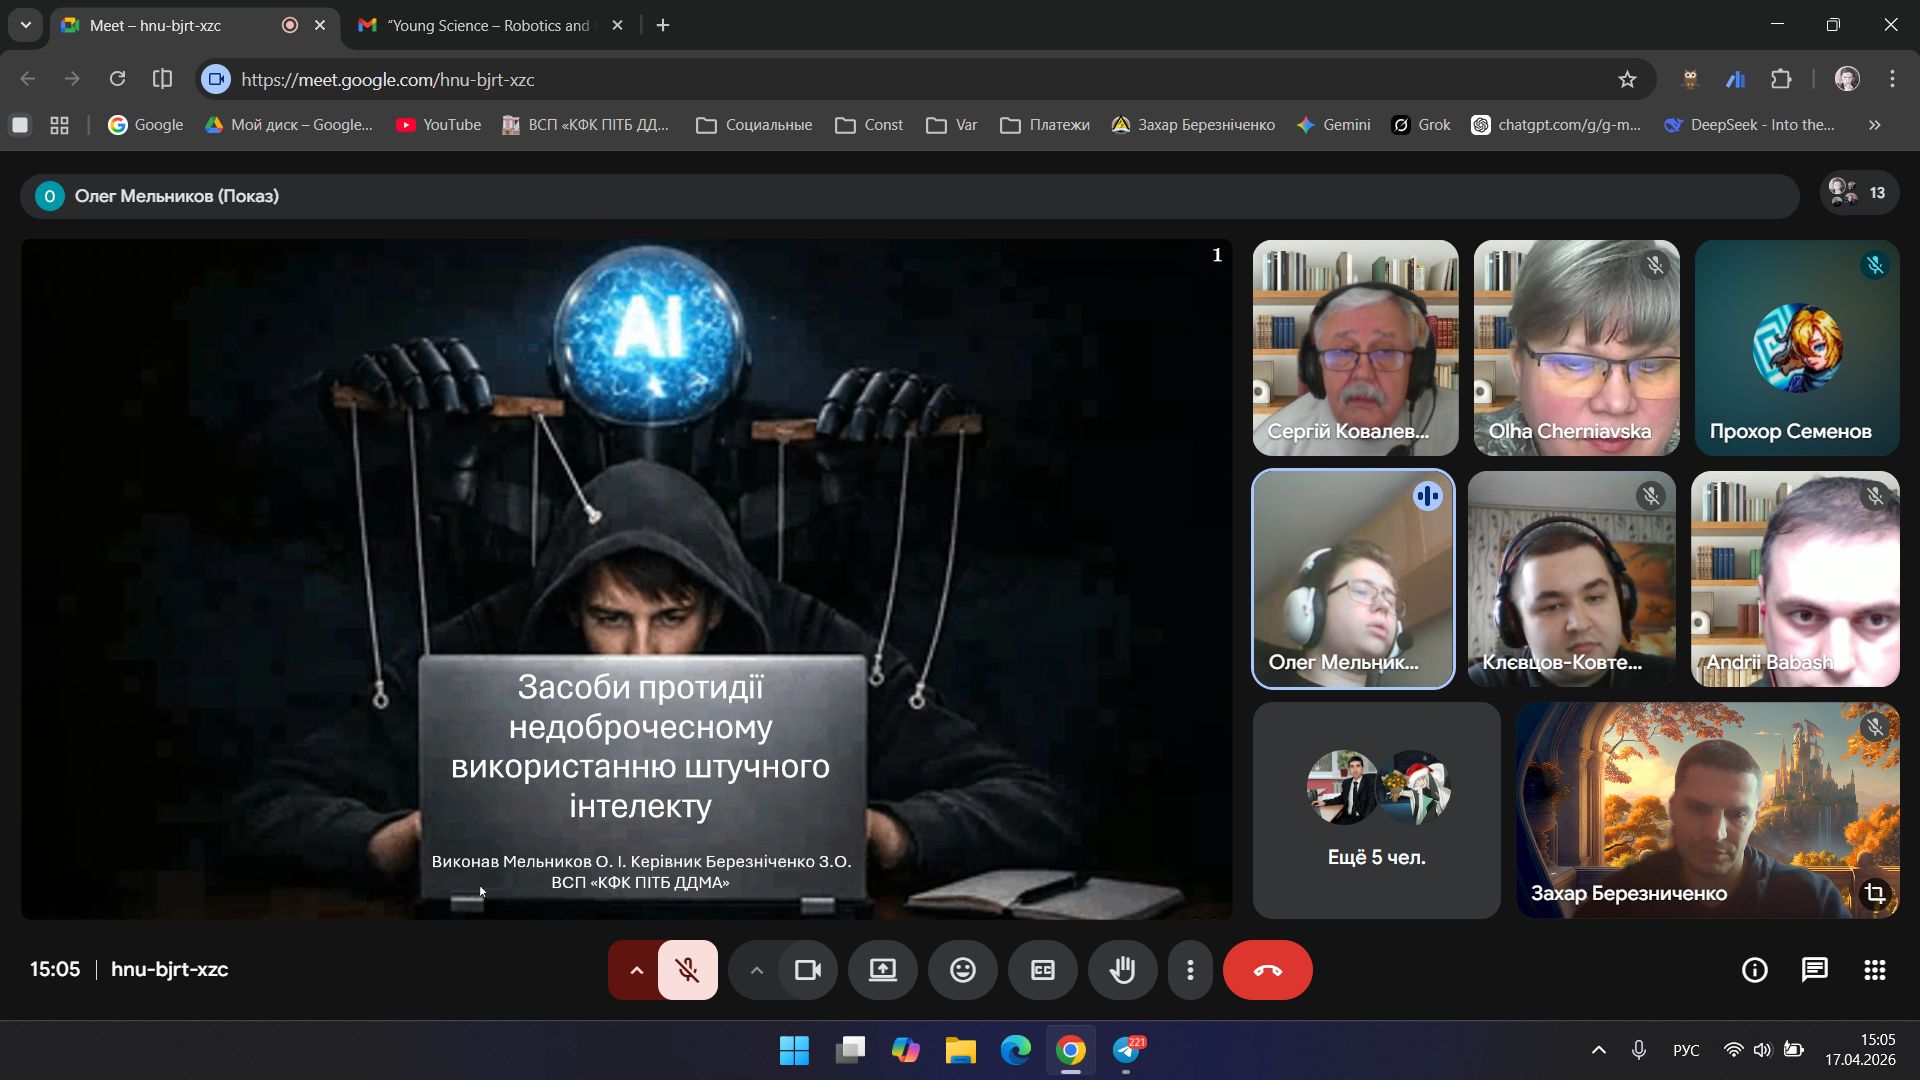Viewport: 1920px width, 1080px height.
Task: Expand video settings arrow beside camera
Action: click(756, 970)
